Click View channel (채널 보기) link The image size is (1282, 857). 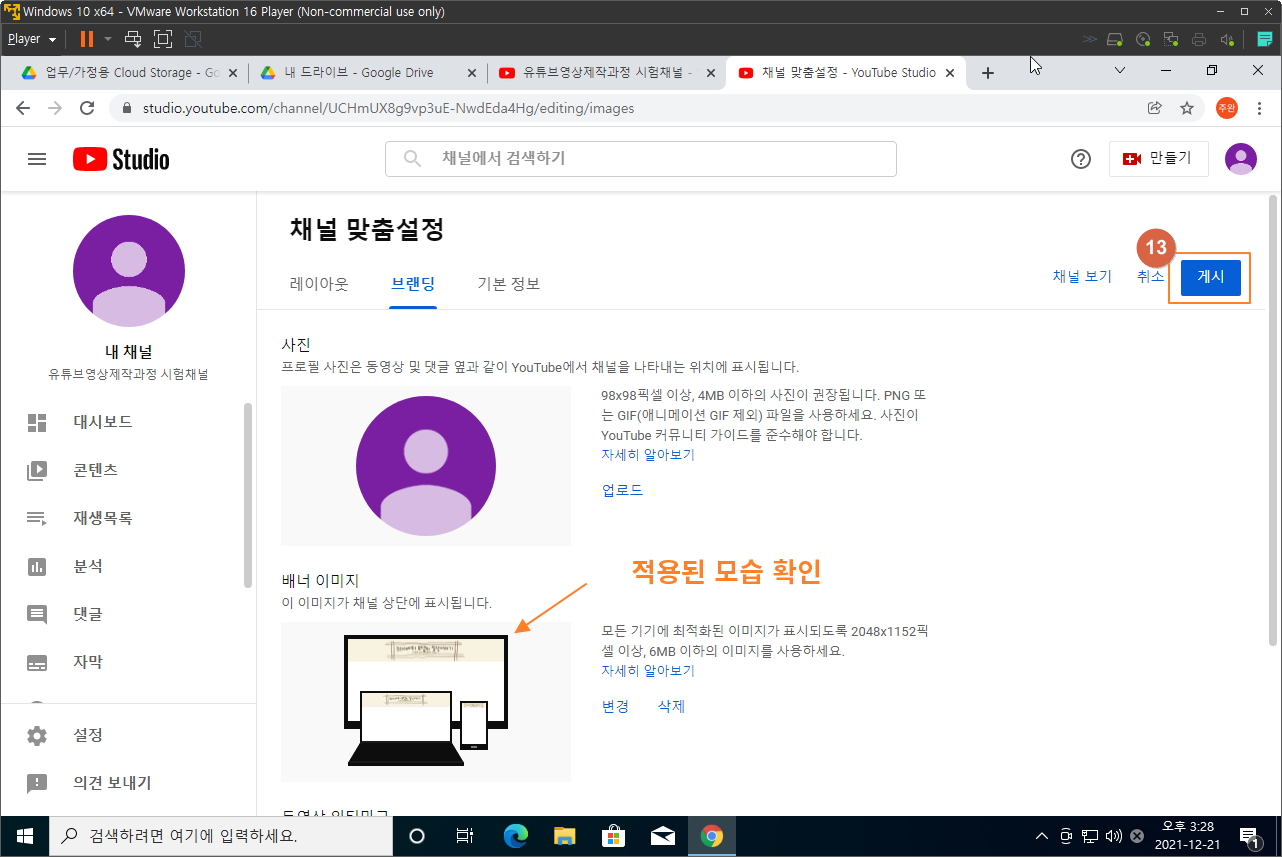click(1082, 277)
